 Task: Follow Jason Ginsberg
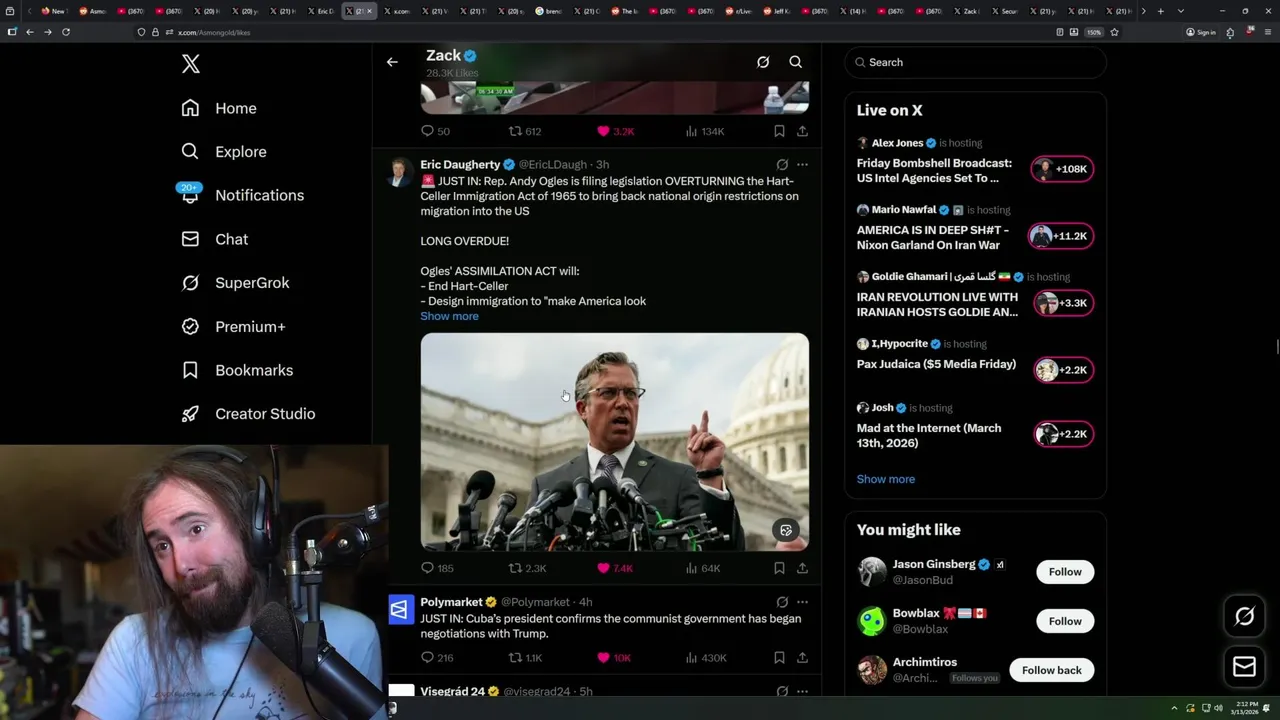click(x=1064, y=572)
